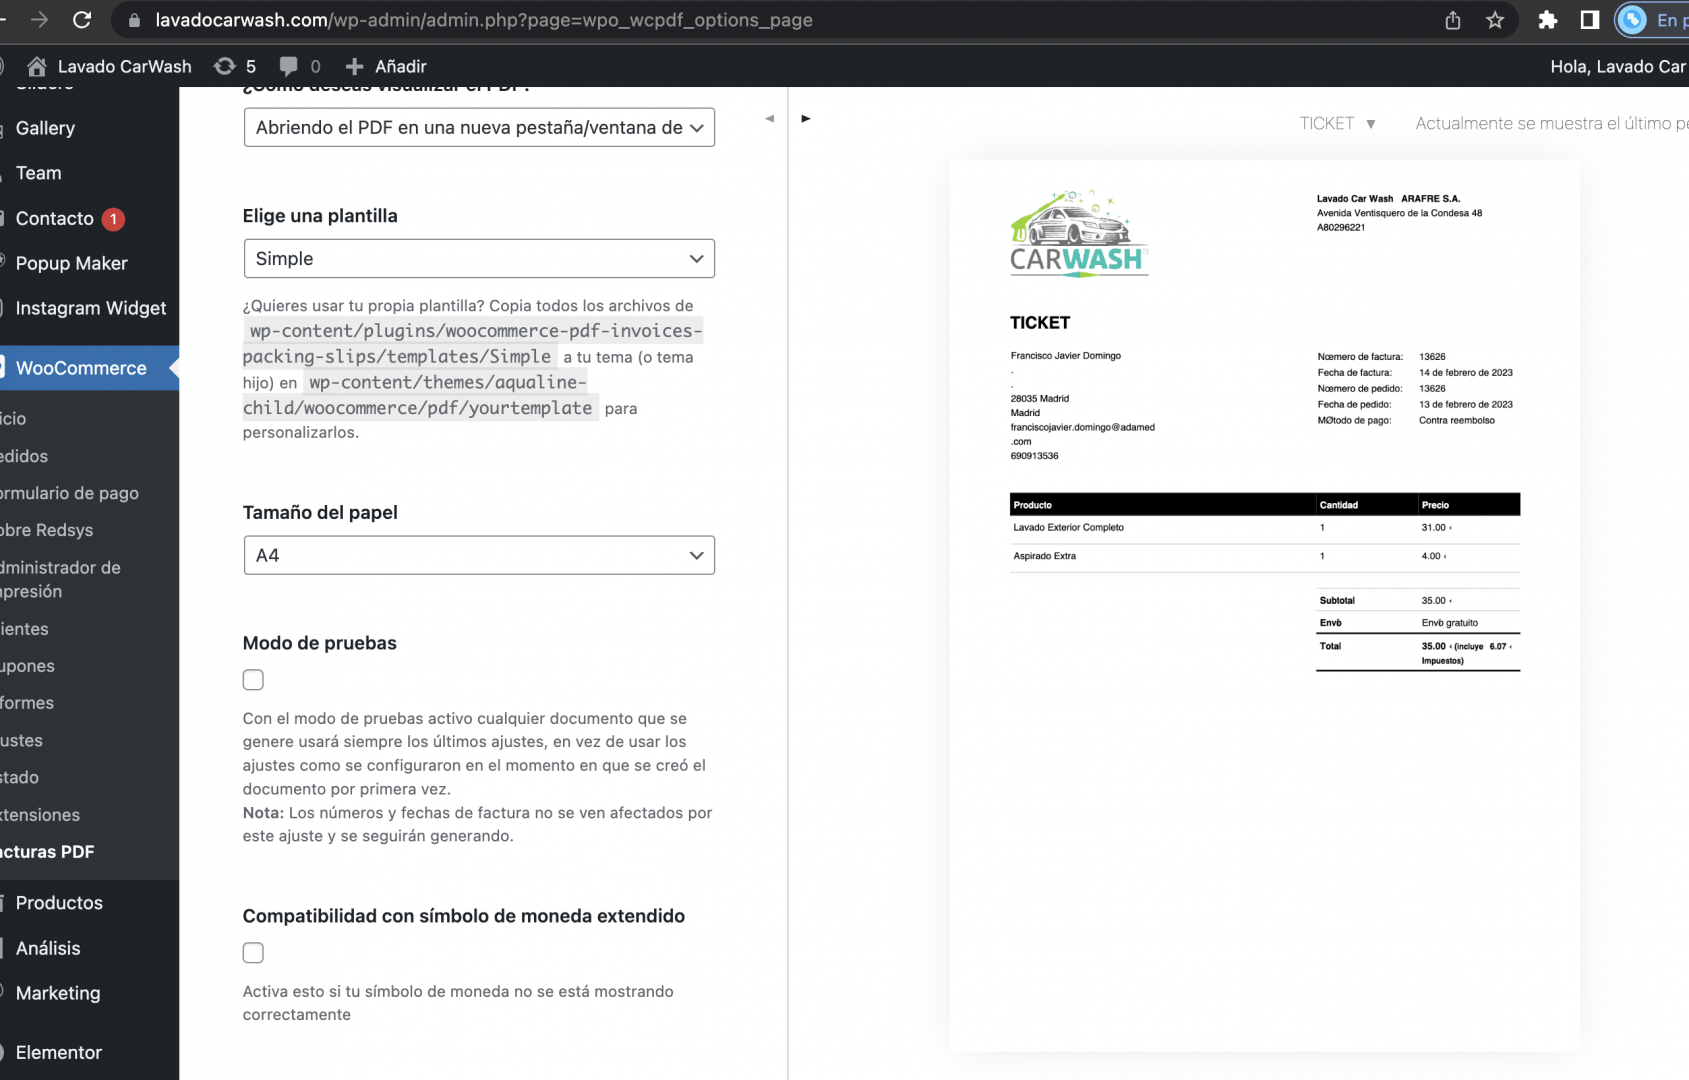Viewport: 1689px width, 1080px height.
Task: Click the Lavado CarWash home icon
Action: pyautogui.click(x=37, y=66)
